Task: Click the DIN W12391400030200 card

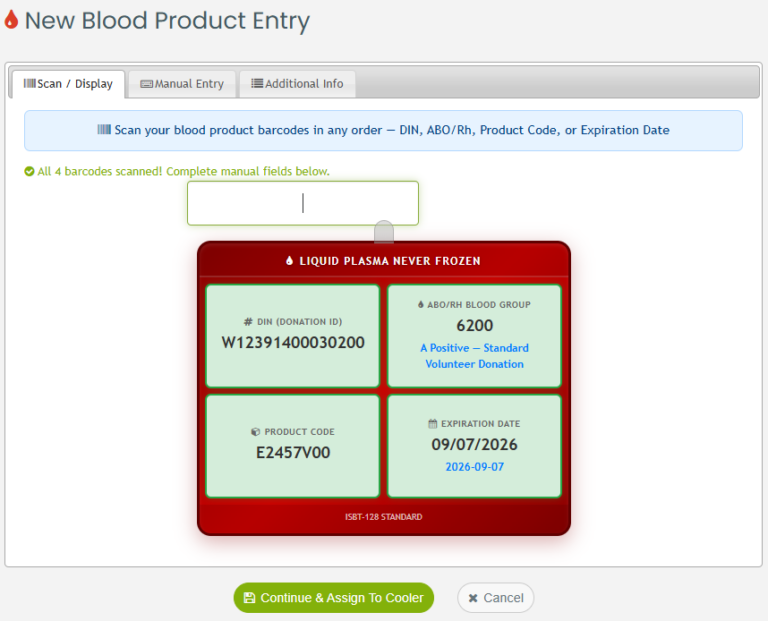Action: pyautogui.click(x=293, y=336)
